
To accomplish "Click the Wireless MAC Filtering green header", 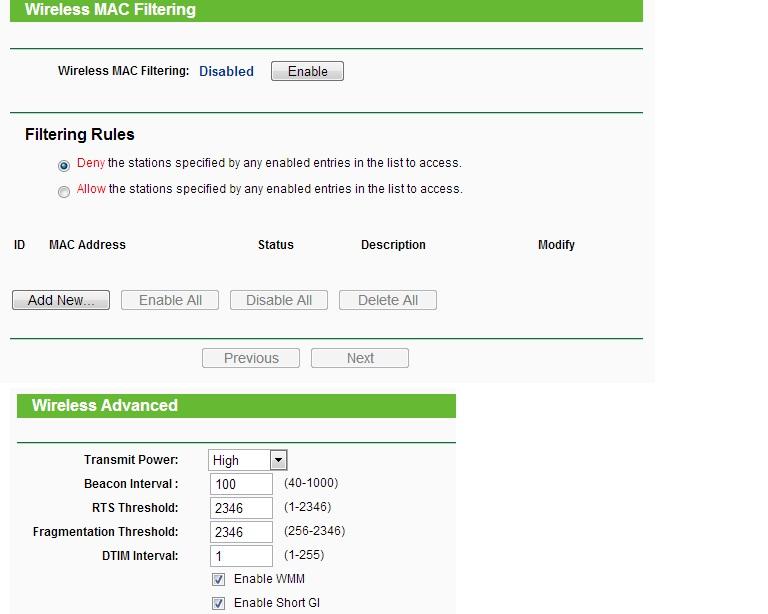I will (x=326, y=10).
